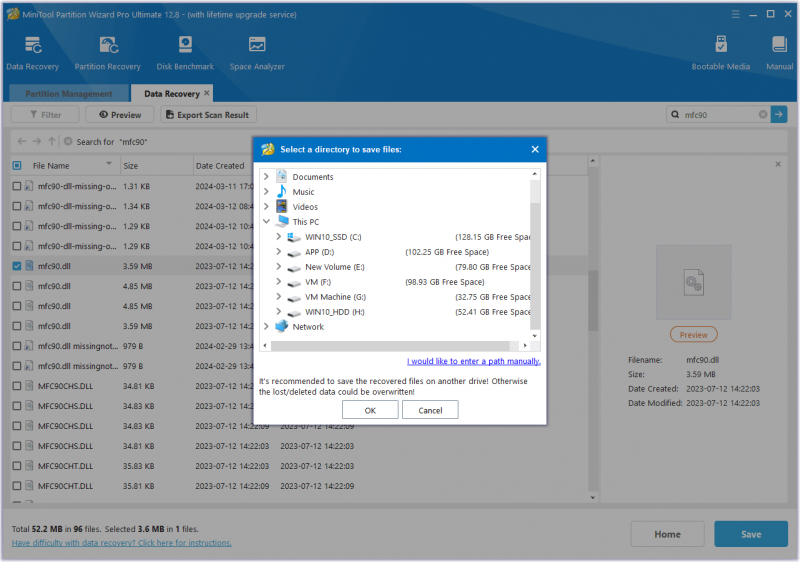Expand the WIN10_SSD (C:) drive node
This screenshot has height=562, width=800.
tap(279, 237)
